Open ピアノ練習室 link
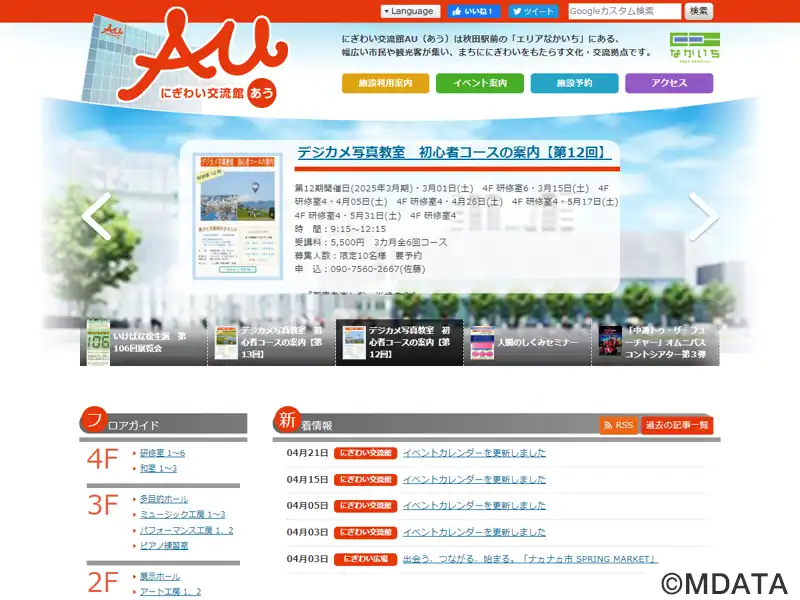This screenshot has width=800, height=600. [164, 545]
